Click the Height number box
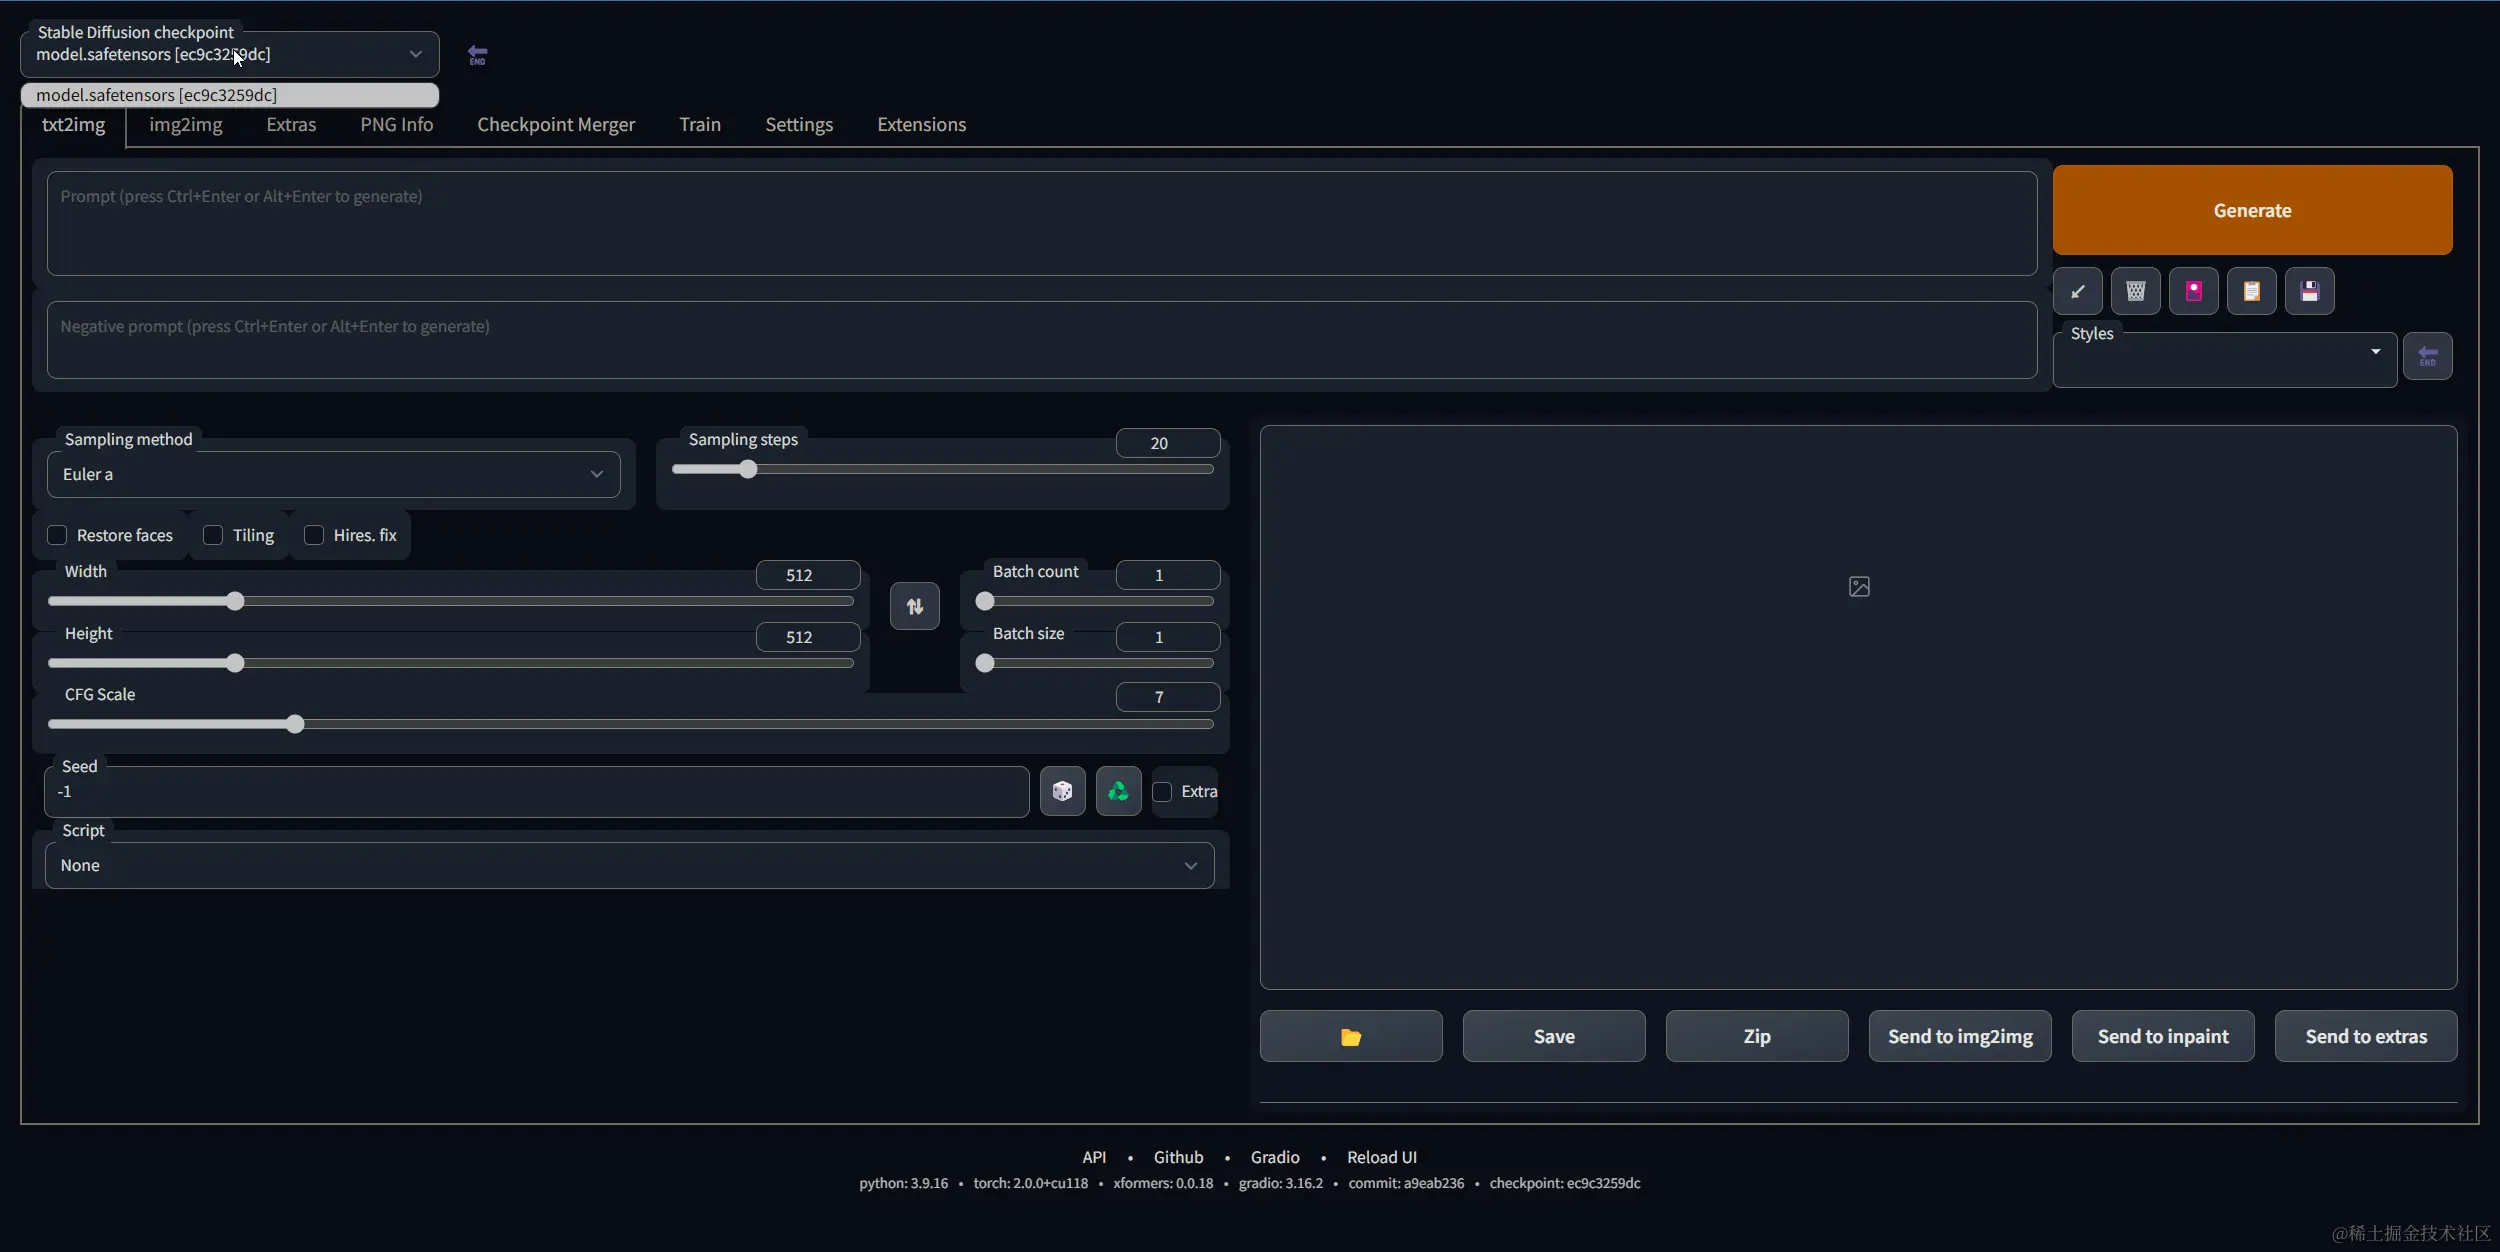This screenshot has width=2500, height=1252. point(808,637)
